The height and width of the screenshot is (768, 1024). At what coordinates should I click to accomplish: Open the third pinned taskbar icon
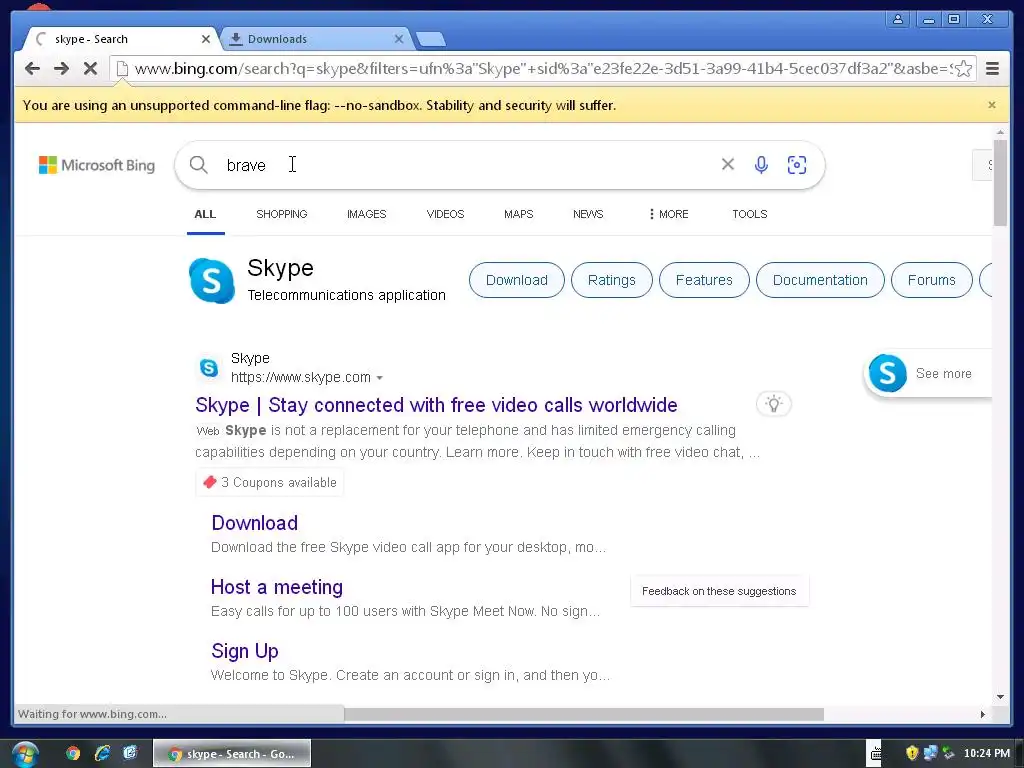131,754
